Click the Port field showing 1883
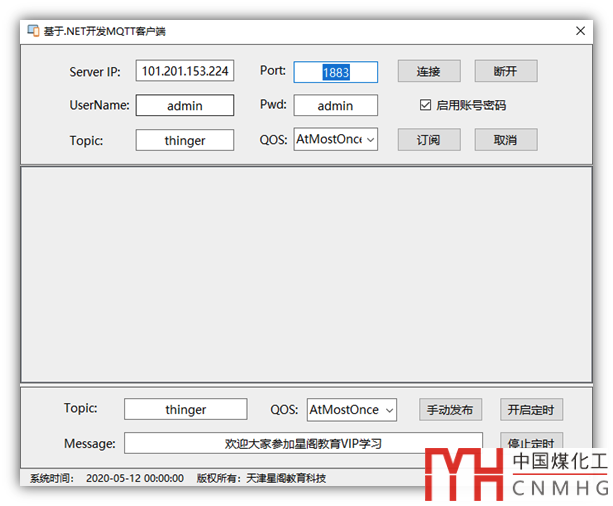The height and width of the screenshot is (506, 613). coord(335,72)
